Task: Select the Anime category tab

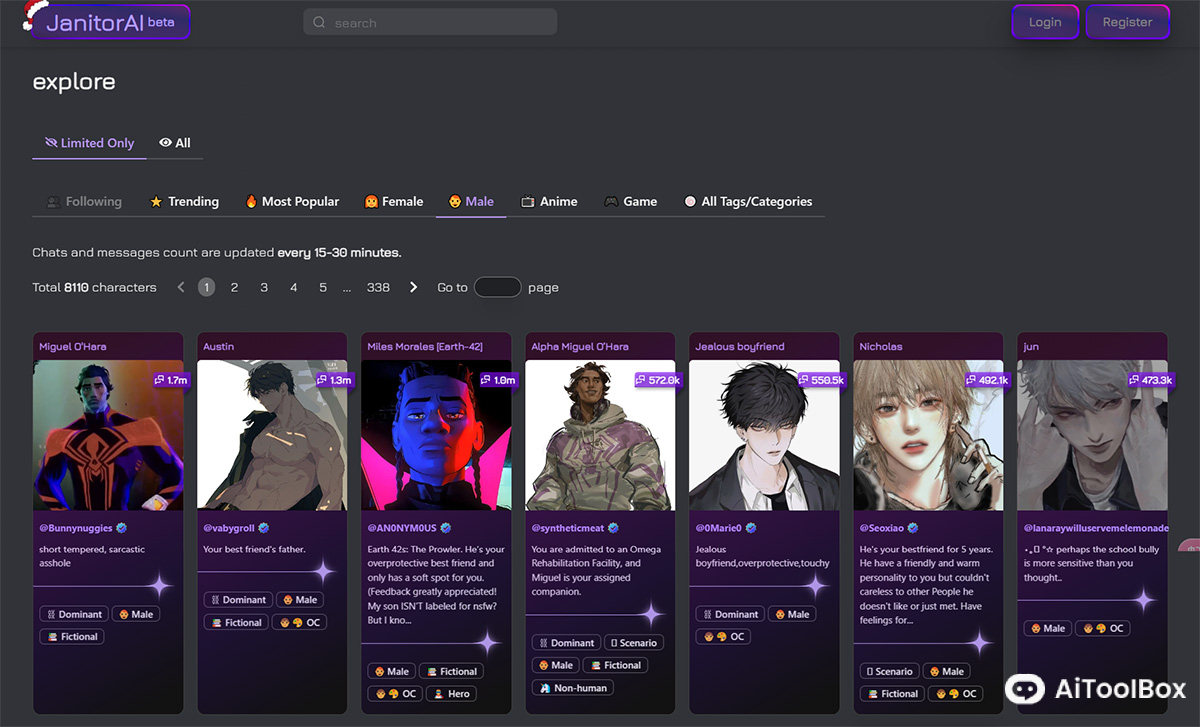Action: point(550,201)
